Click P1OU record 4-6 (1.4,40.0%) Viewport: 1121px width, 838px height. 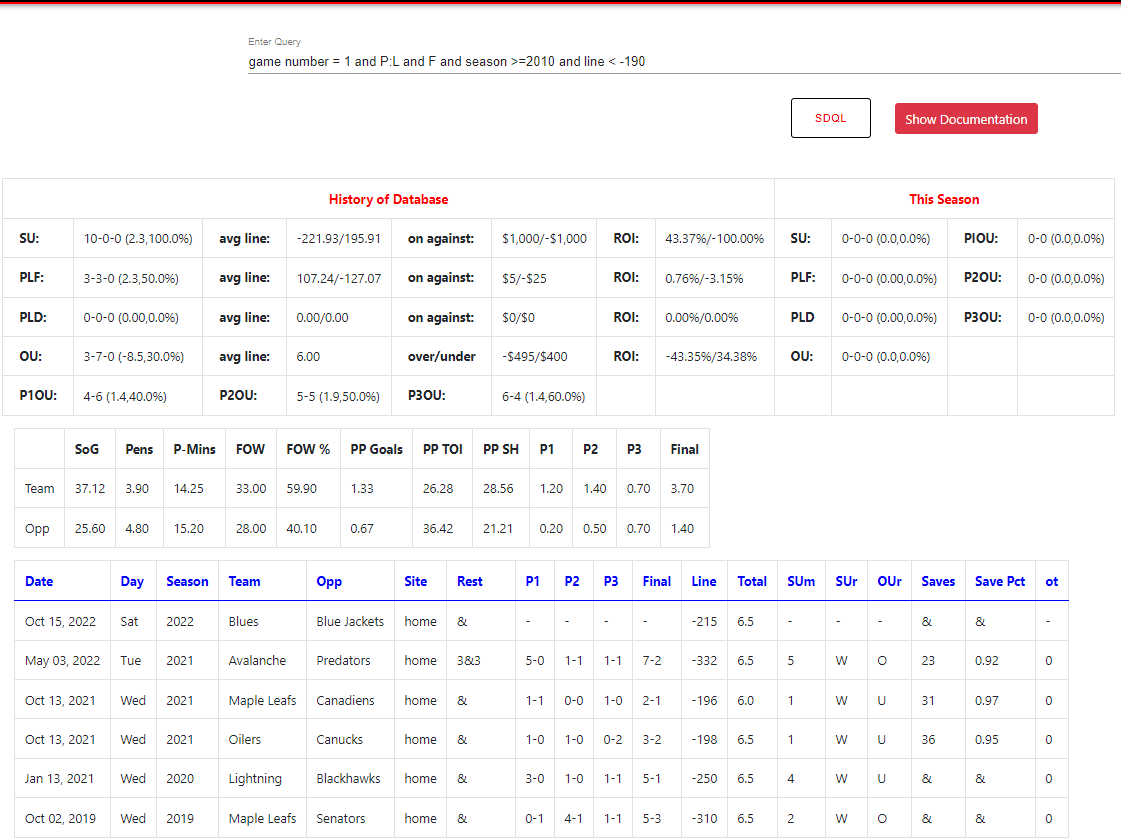coord(125,396)
